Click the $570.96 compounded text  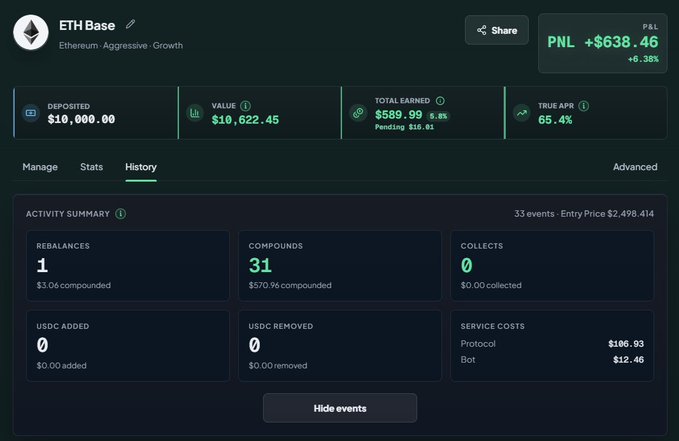[x=290, y=285]
